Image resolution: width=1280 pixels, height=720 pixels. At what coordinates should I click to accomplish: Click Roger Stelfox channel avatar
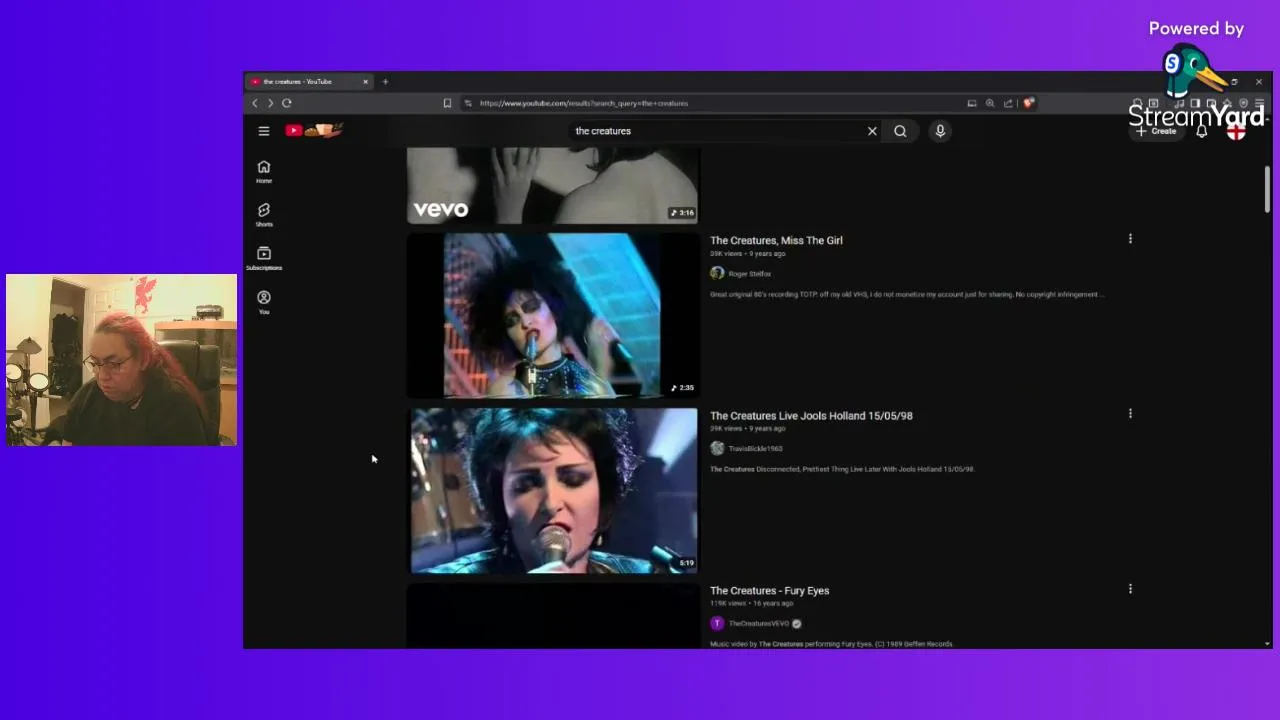tap(717, 273)
